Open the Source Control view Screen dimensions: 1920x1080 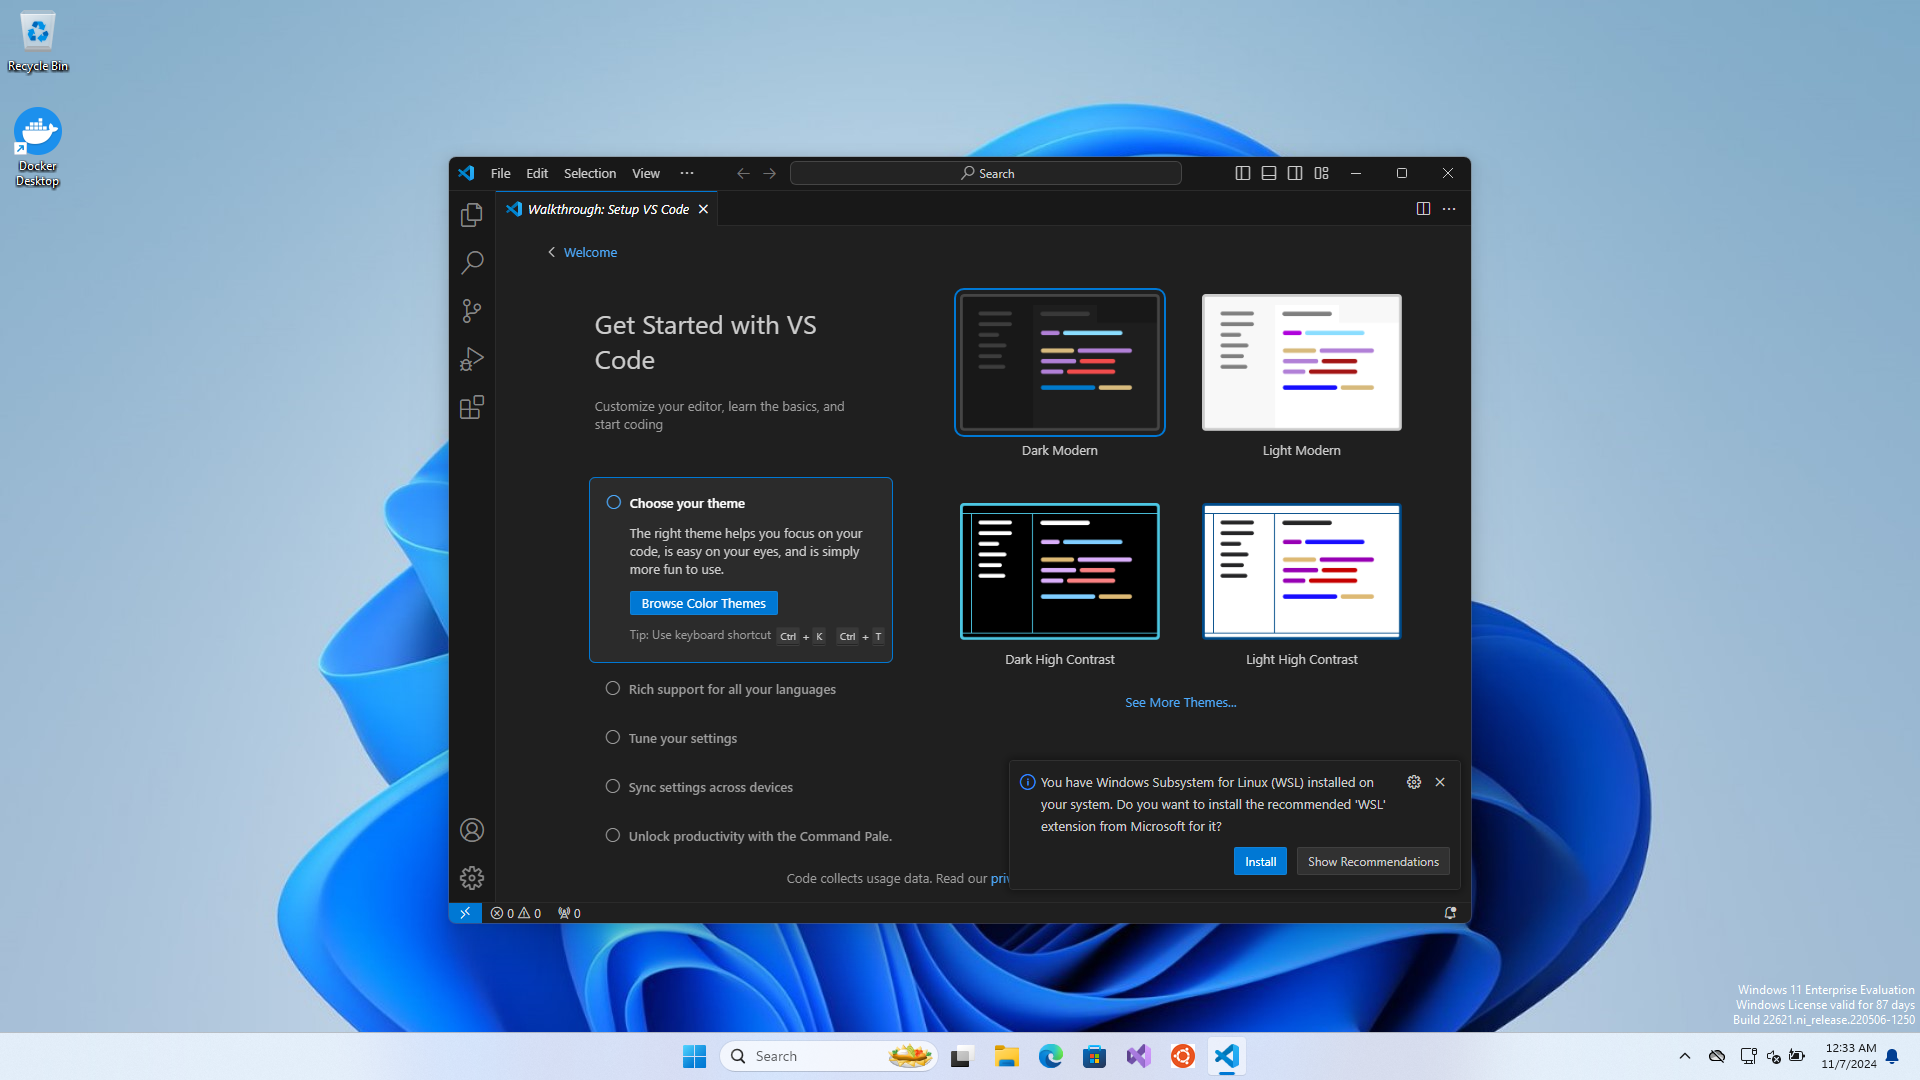click(x=471, y=310)
